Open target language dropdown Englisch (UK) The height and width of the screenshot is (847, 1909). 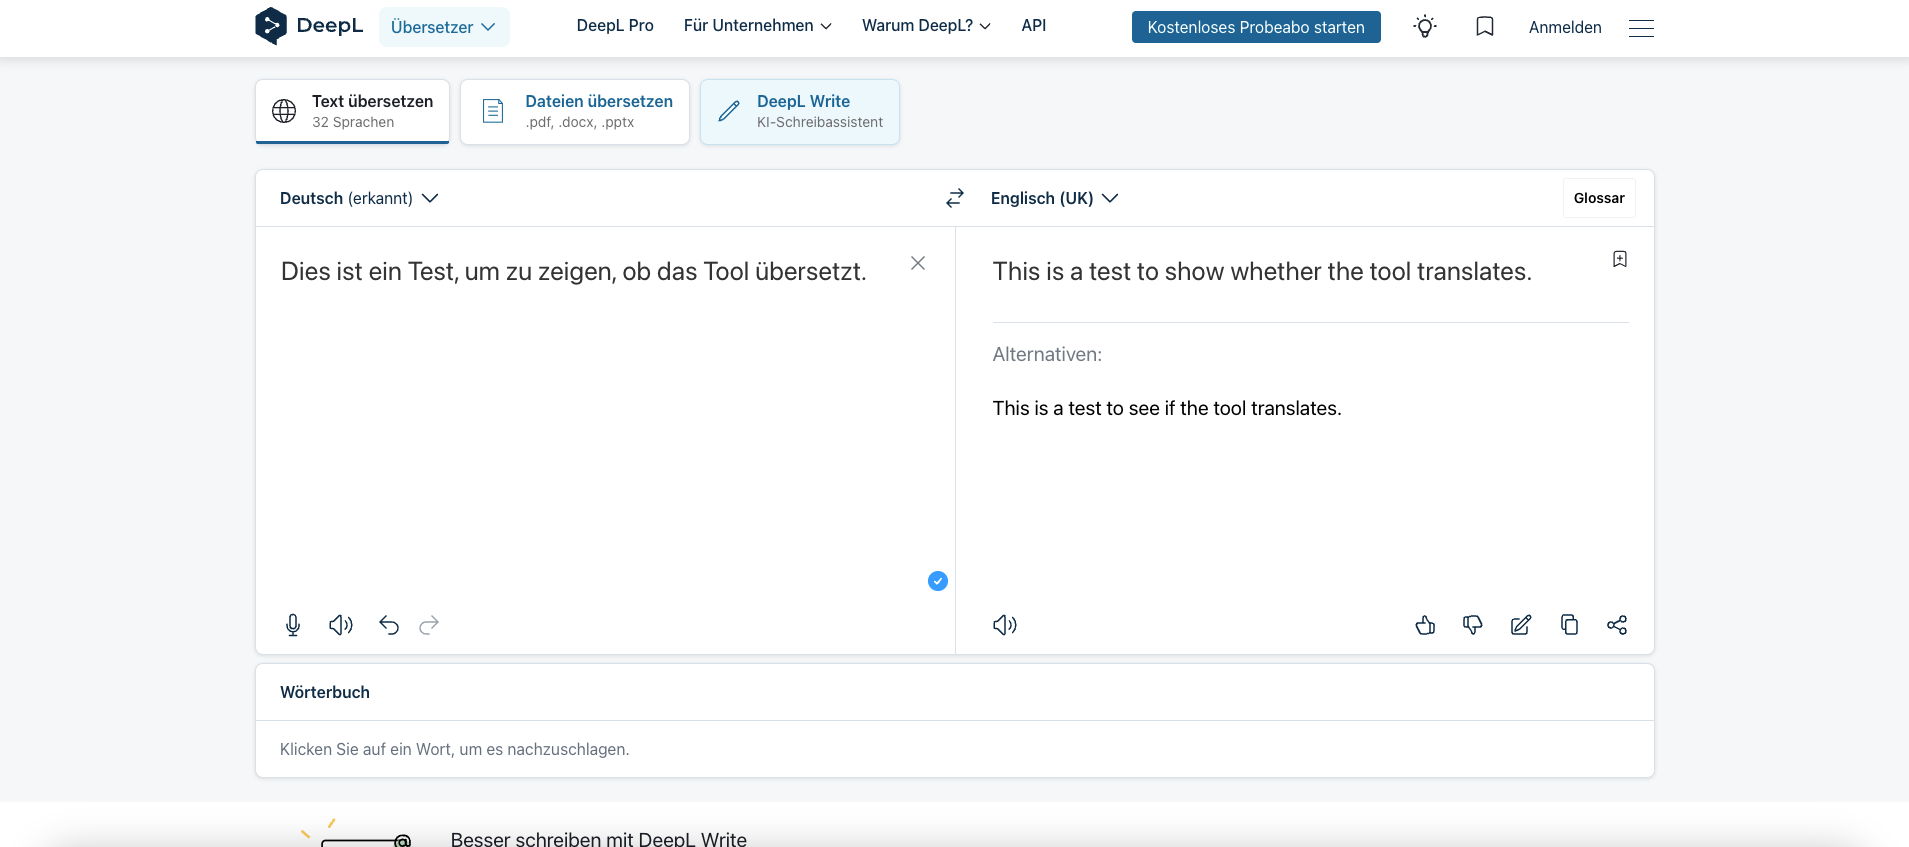1054,198
